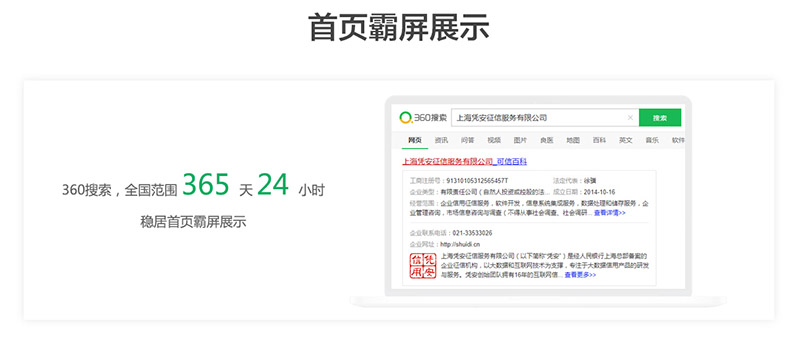The width and height of the screenshot is (800, 360).
Task: Switch to the 软件 tab
Action: coord(678,140)
